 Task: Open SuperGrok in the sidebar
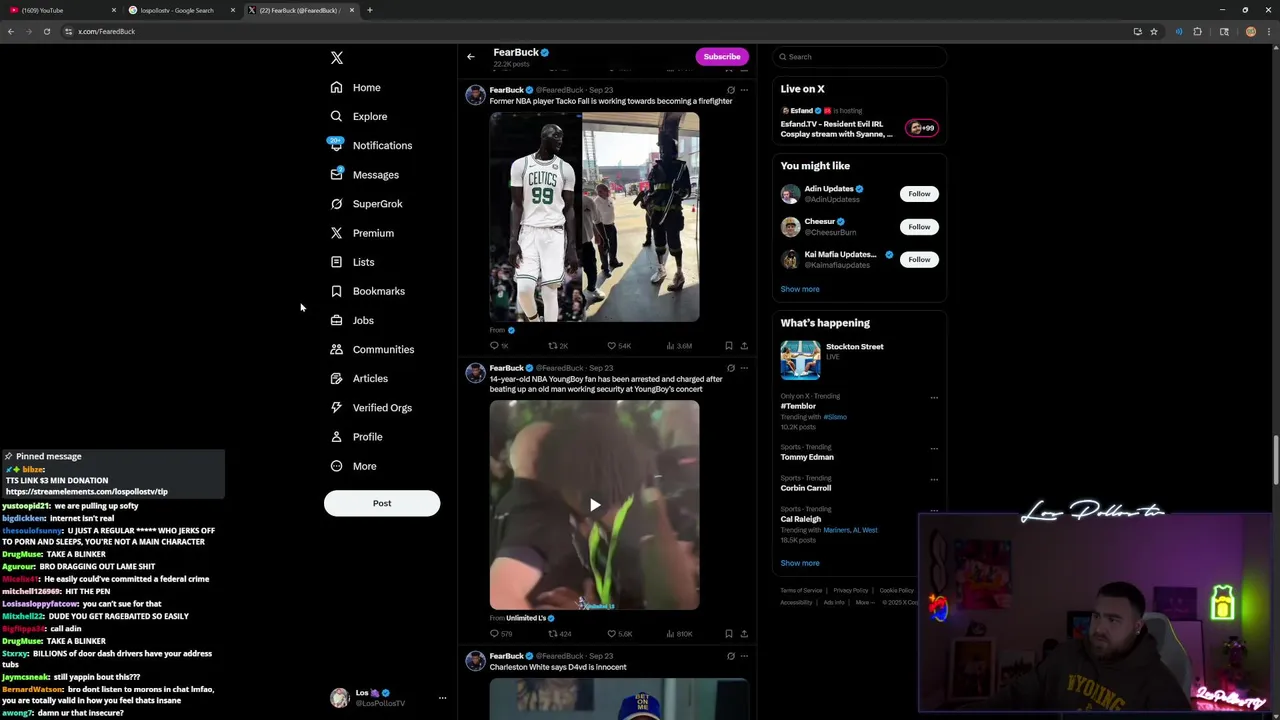[366, 204]
